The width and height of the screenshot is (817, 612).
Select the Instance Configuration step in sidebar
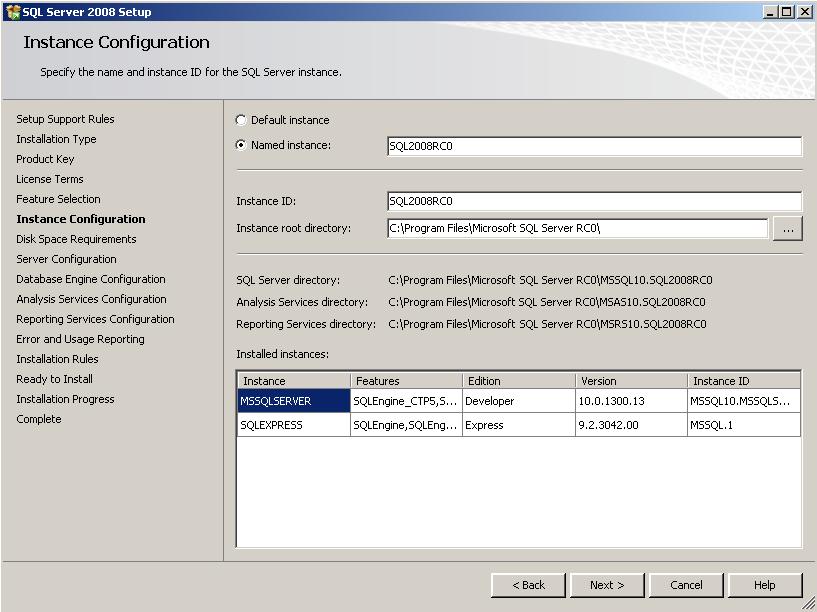[x=81, y=219]
